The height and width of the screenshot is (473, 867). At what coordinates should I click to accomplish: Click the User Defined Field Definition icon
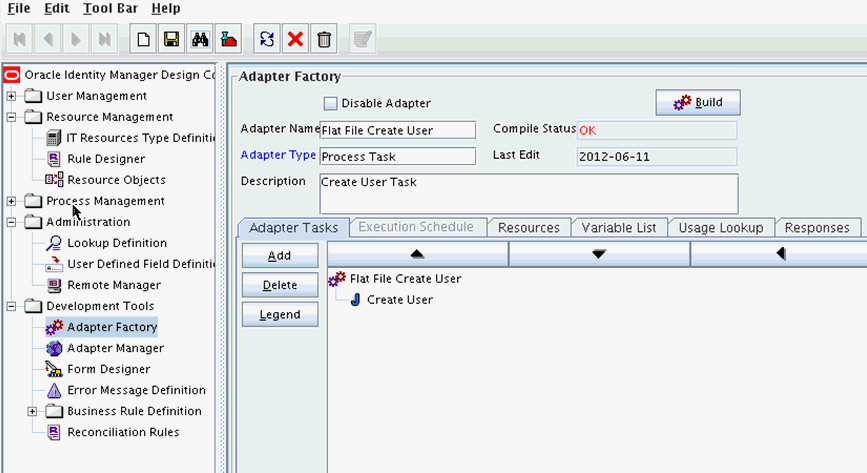point(54,264)
